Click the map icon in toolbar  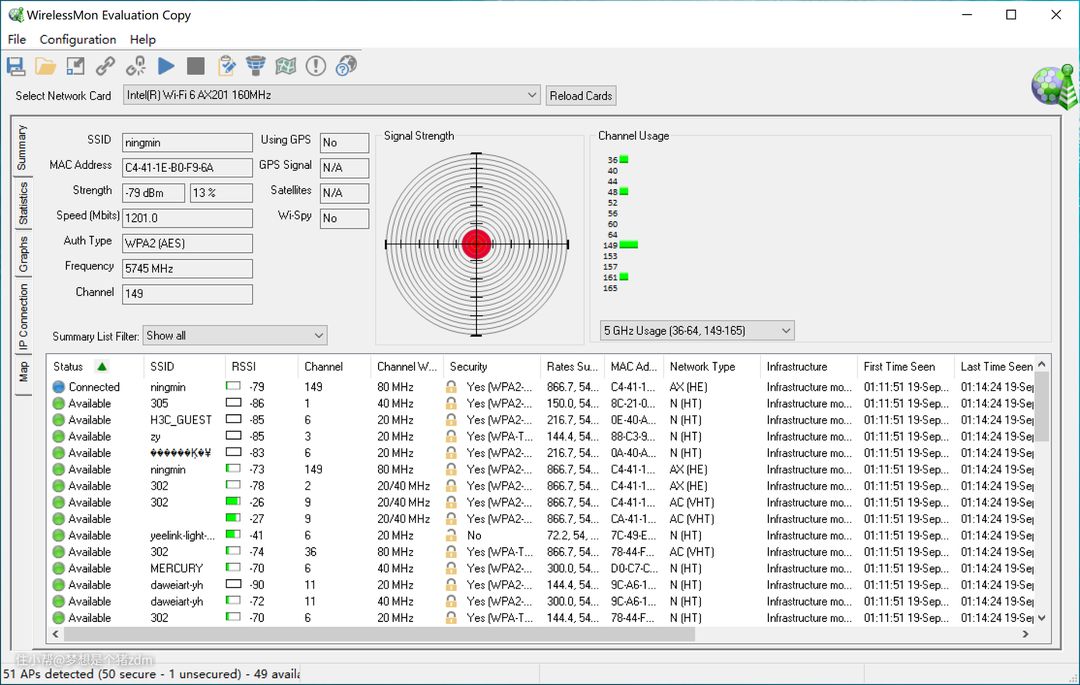pyautogui.click(x=286, y=66)
